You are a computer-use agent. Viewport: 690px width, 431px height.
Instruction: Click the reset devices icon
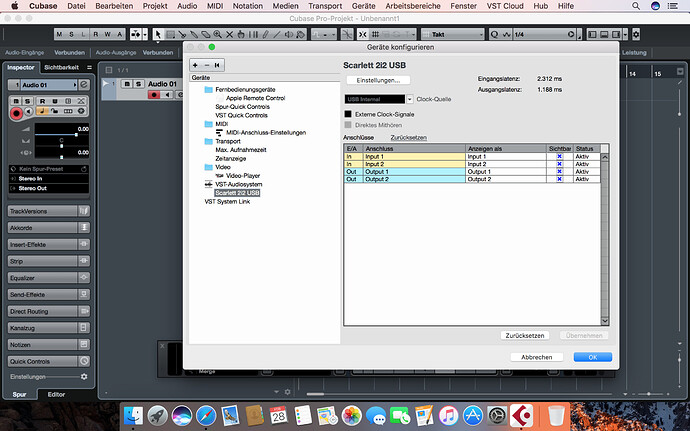coord(217,65)
